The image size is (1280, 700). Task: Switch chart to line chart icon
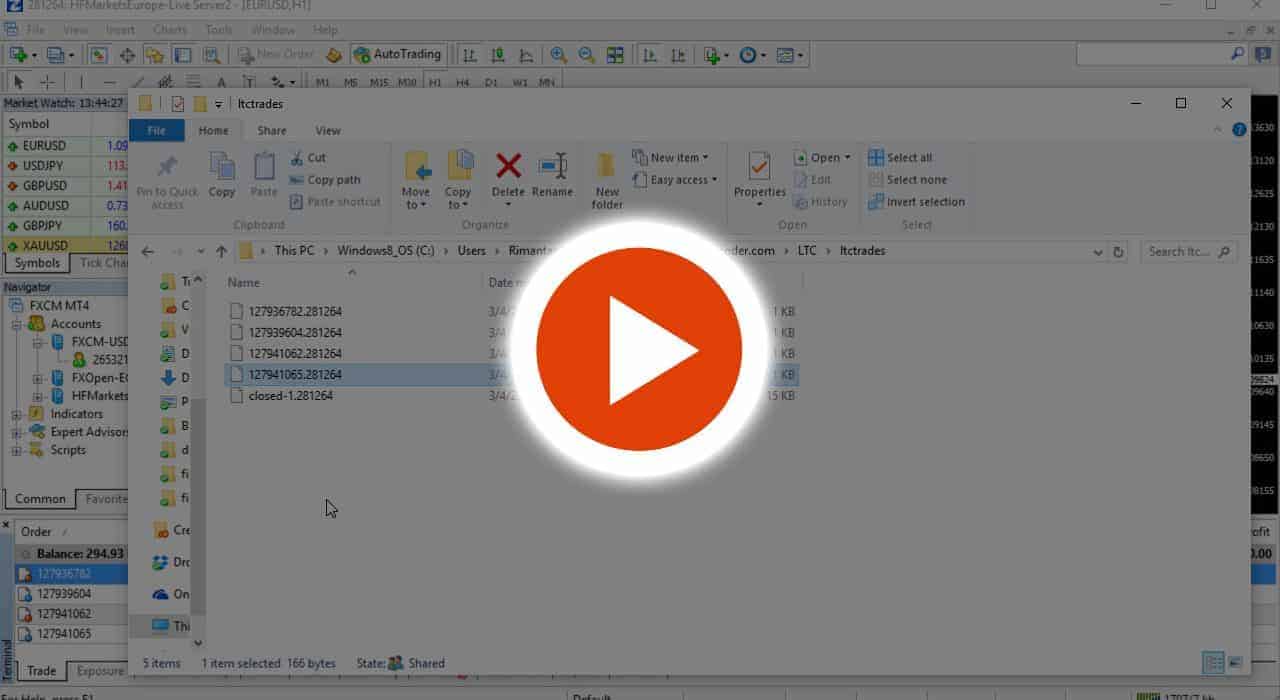525,55
